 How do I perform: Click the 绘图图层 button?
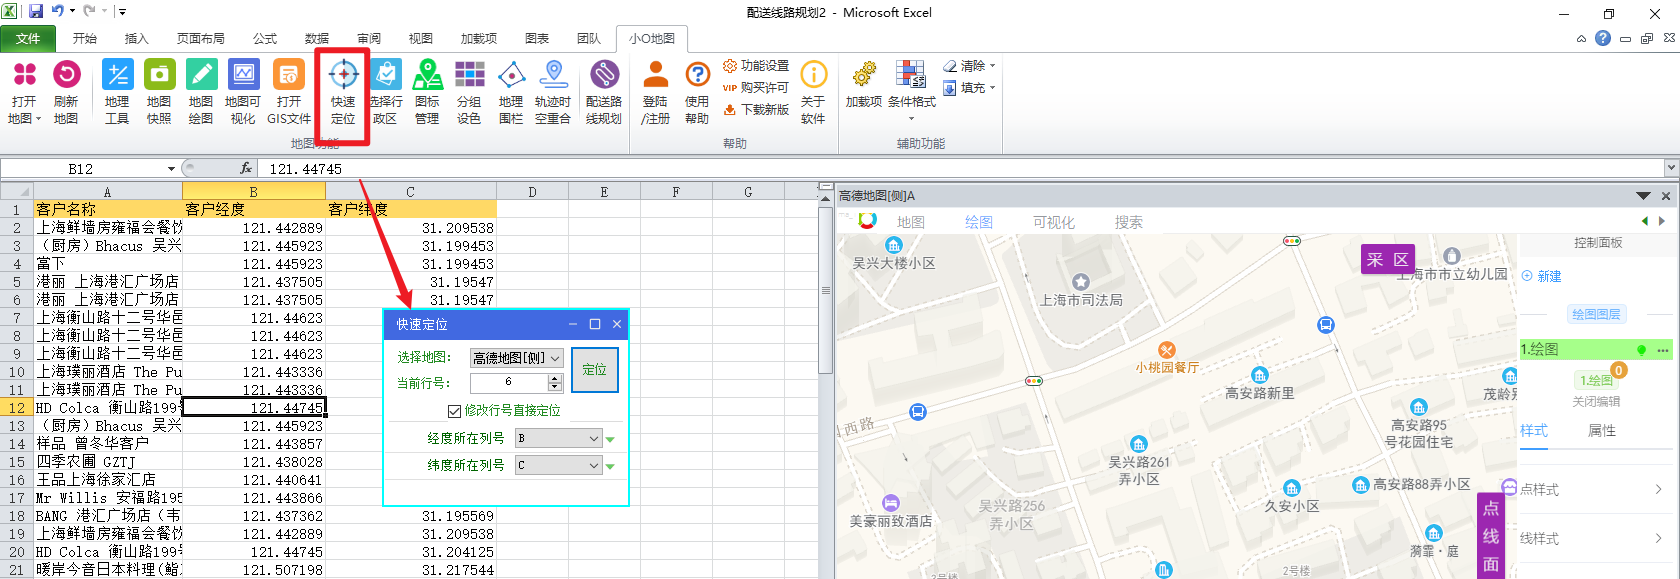coord(1596,314)
